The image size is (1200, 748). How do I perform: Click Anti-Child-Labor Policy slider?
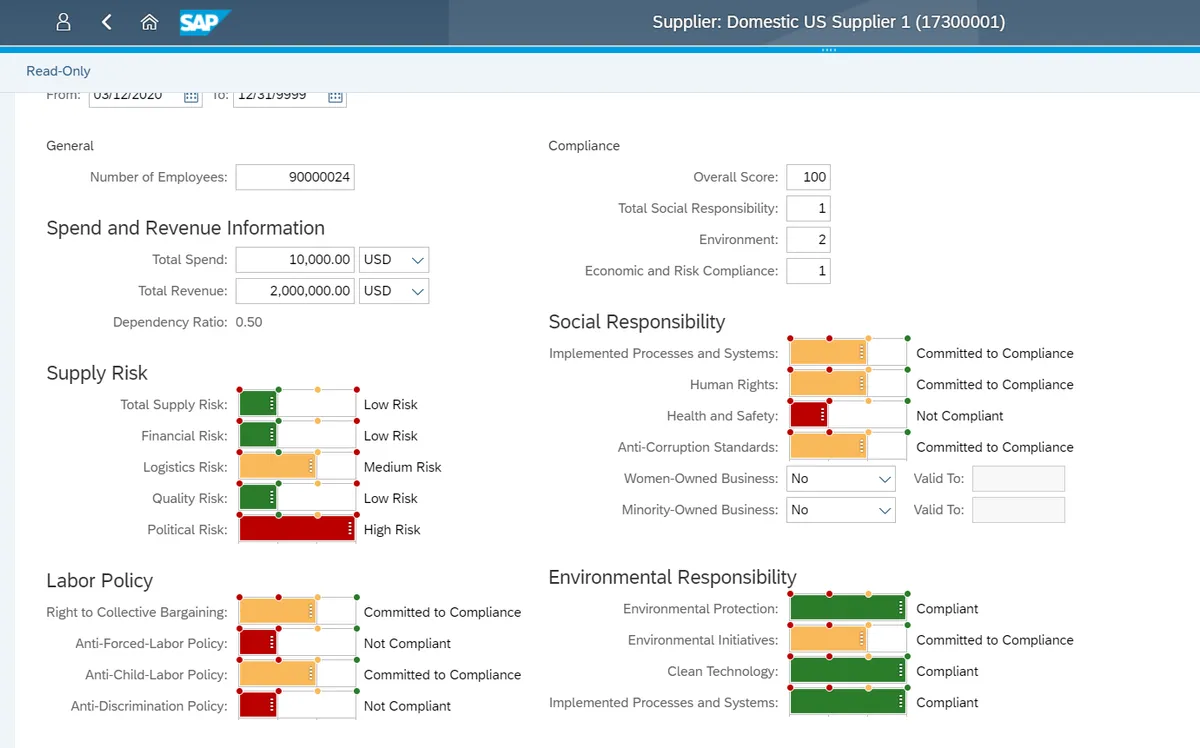click(298, 674)
